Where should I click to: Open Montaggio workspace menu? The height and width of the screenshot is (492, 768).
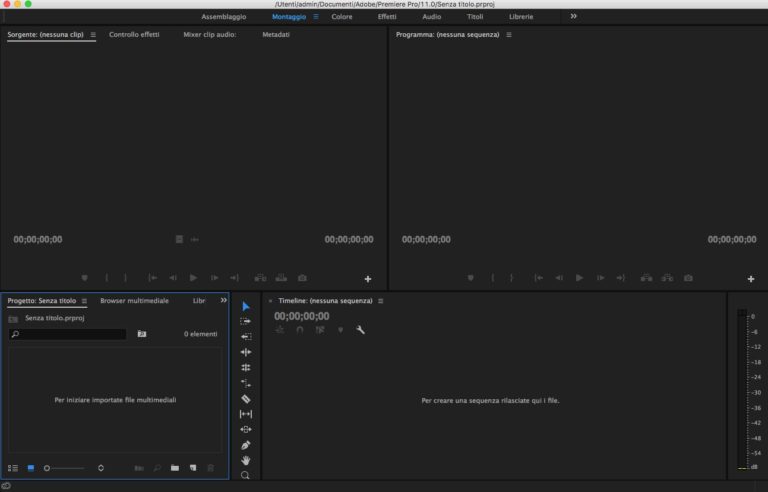coord(316,17)
